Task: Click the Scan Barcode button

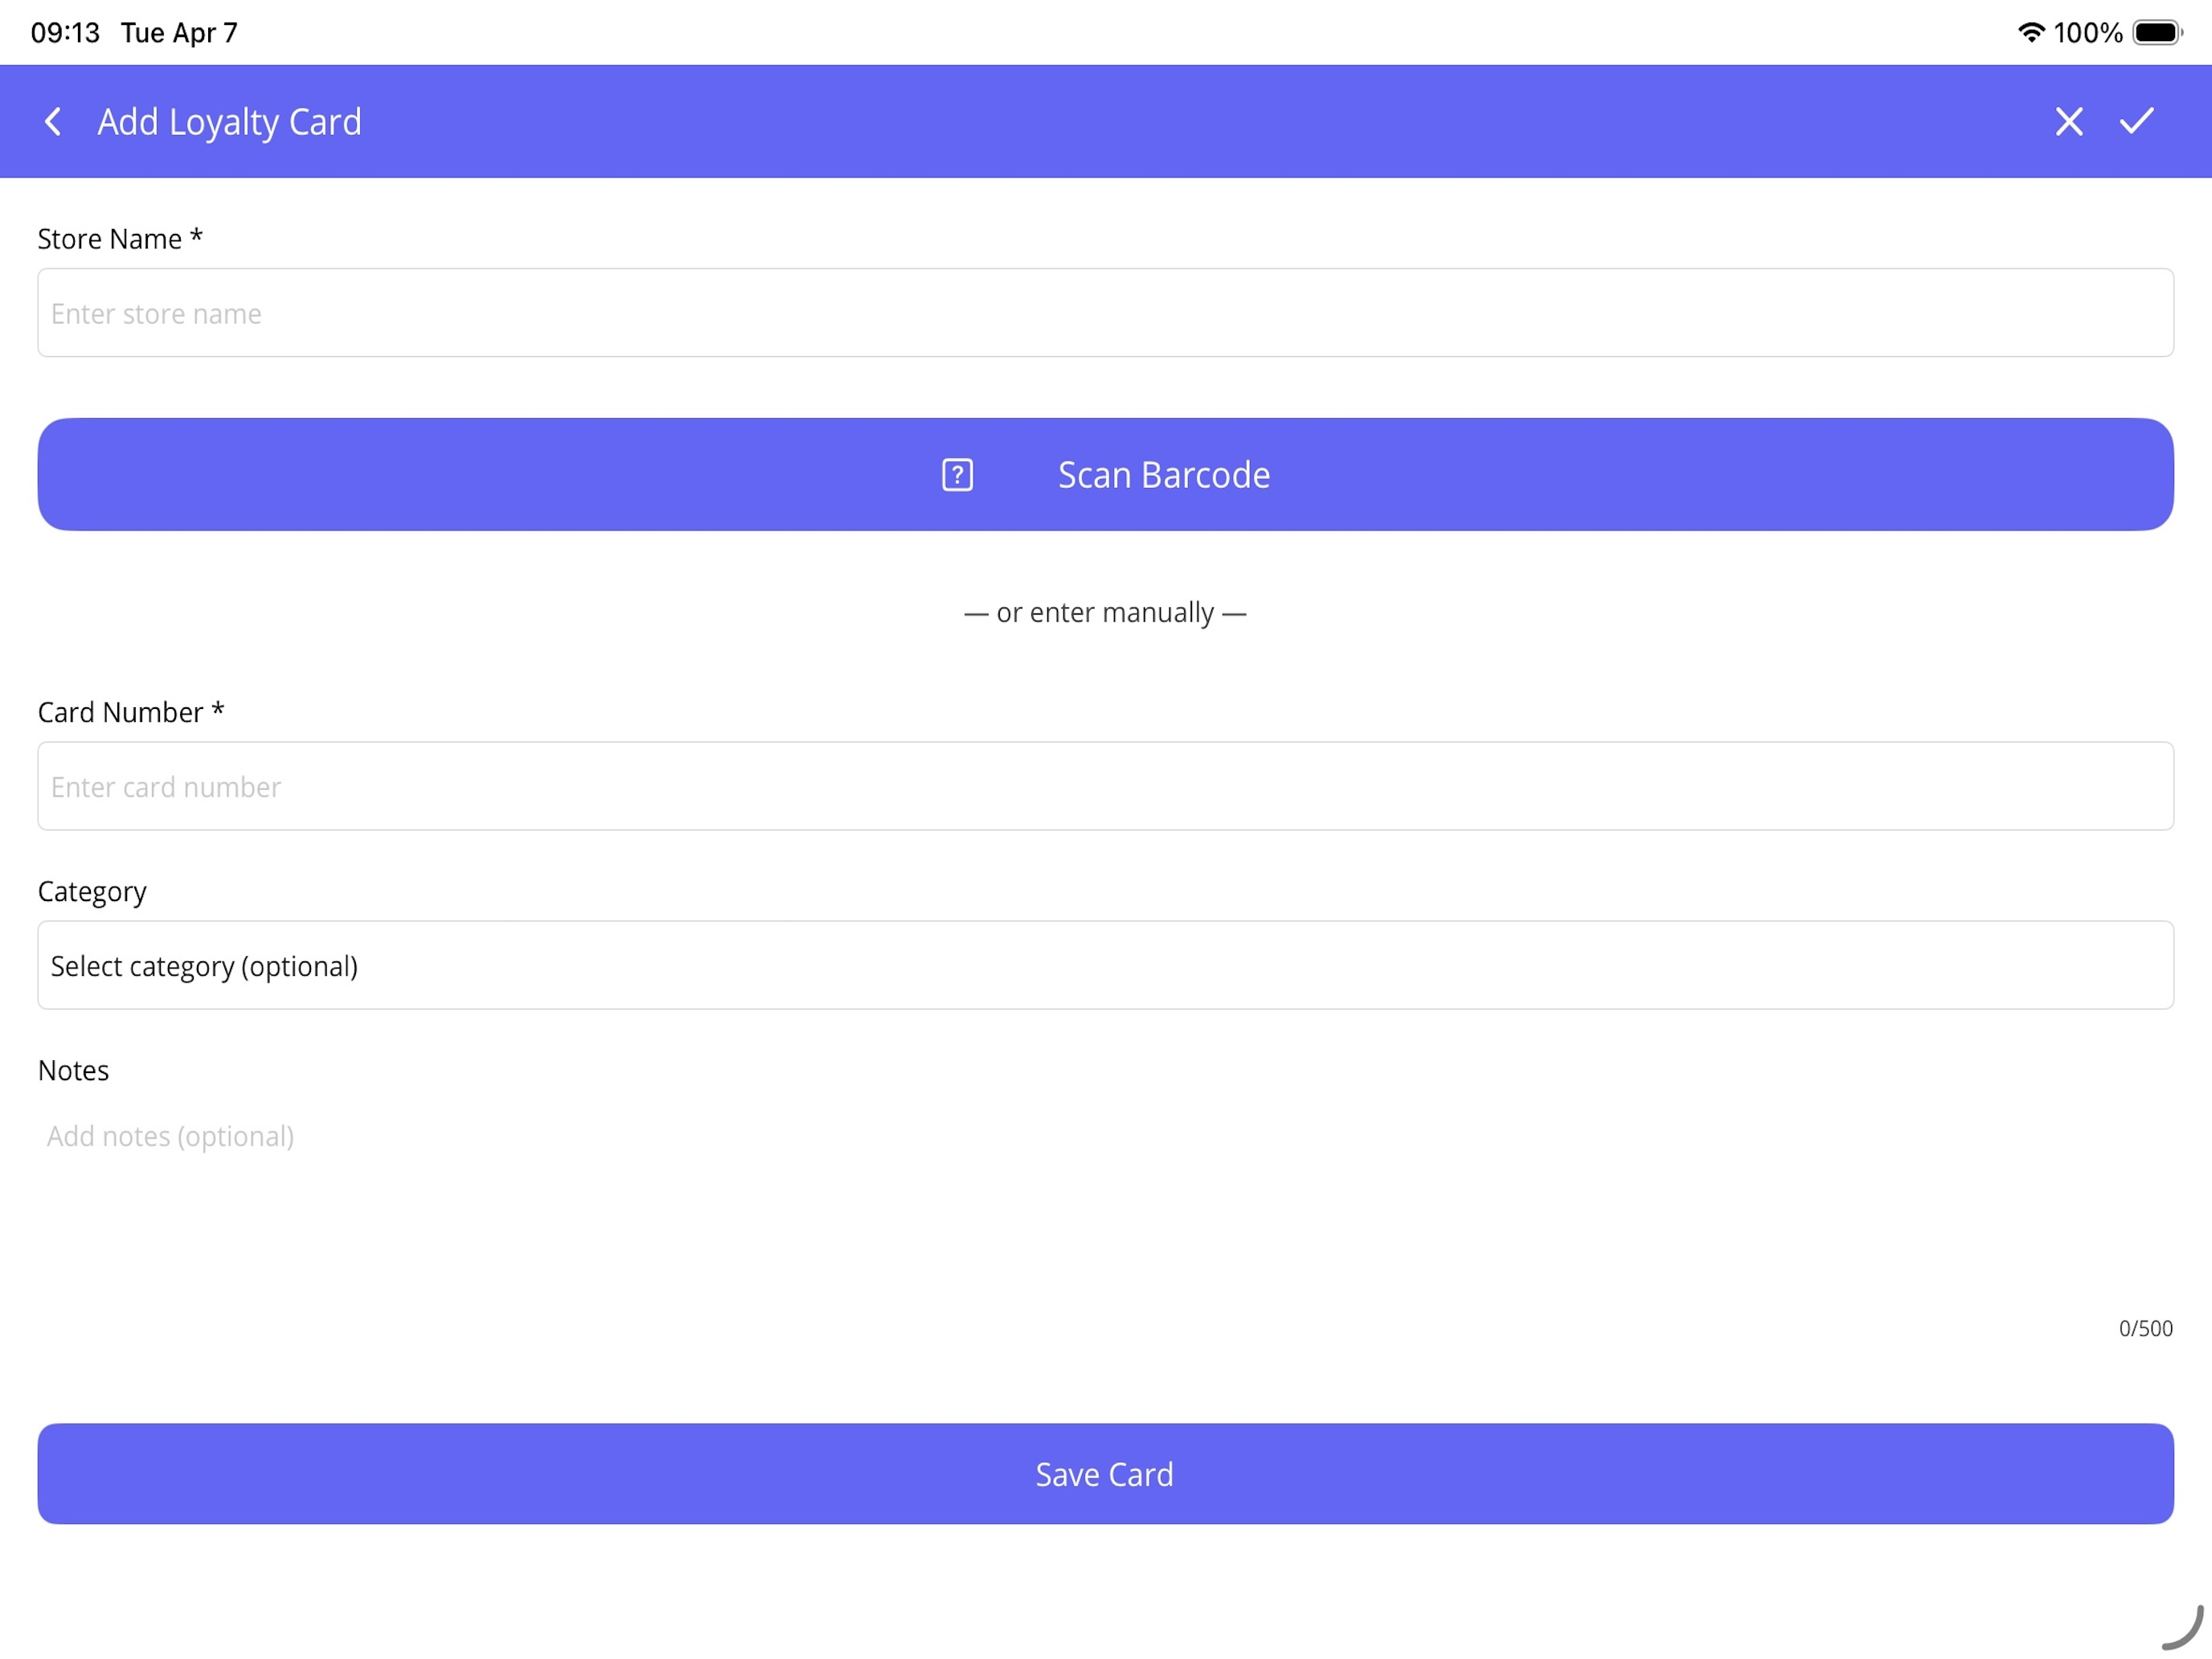Action: (1106, 474)
